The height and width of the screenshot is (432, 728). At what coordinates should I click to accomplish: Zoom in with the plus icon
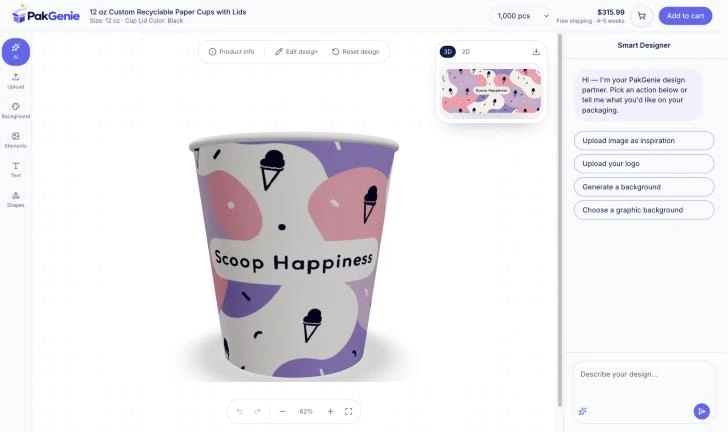331,412
